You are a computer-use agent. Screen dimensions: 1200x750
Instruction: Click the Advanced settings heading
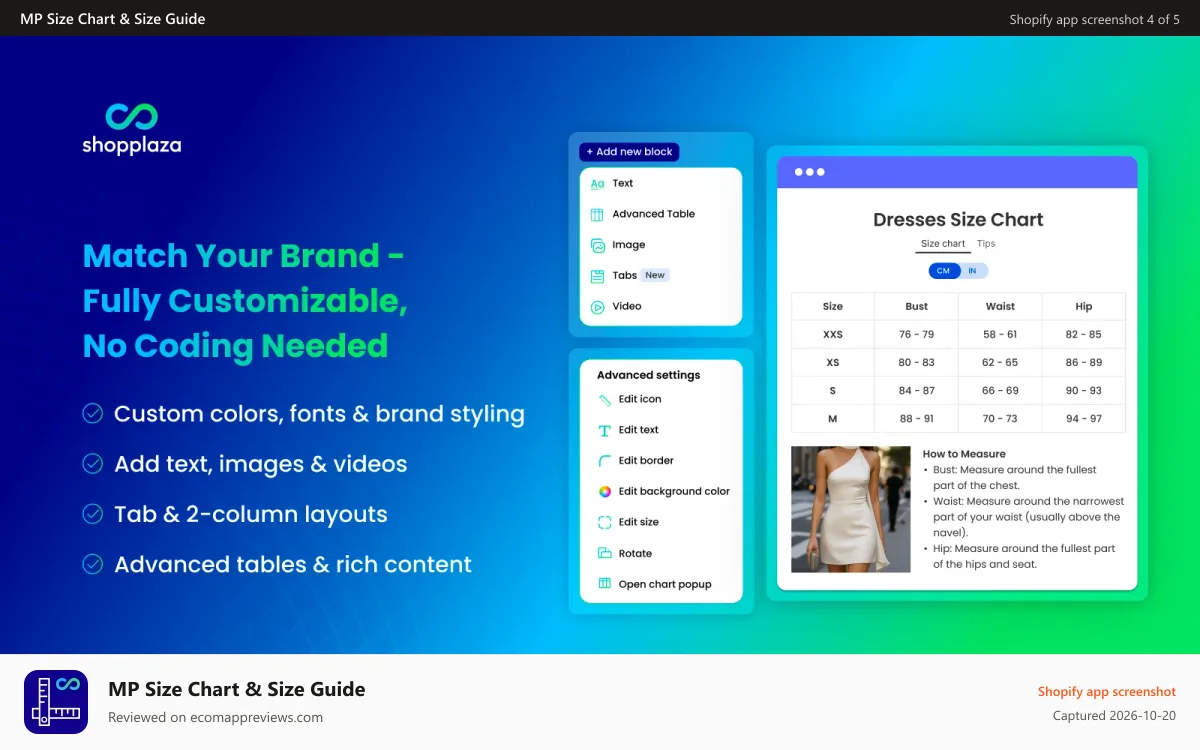pos(648,375)
